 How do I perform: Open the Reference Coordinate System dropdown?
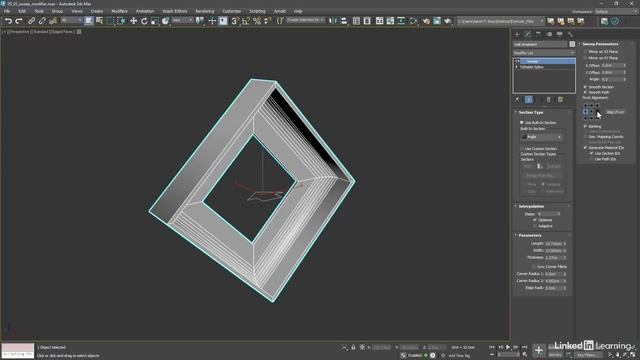point(182,20)
